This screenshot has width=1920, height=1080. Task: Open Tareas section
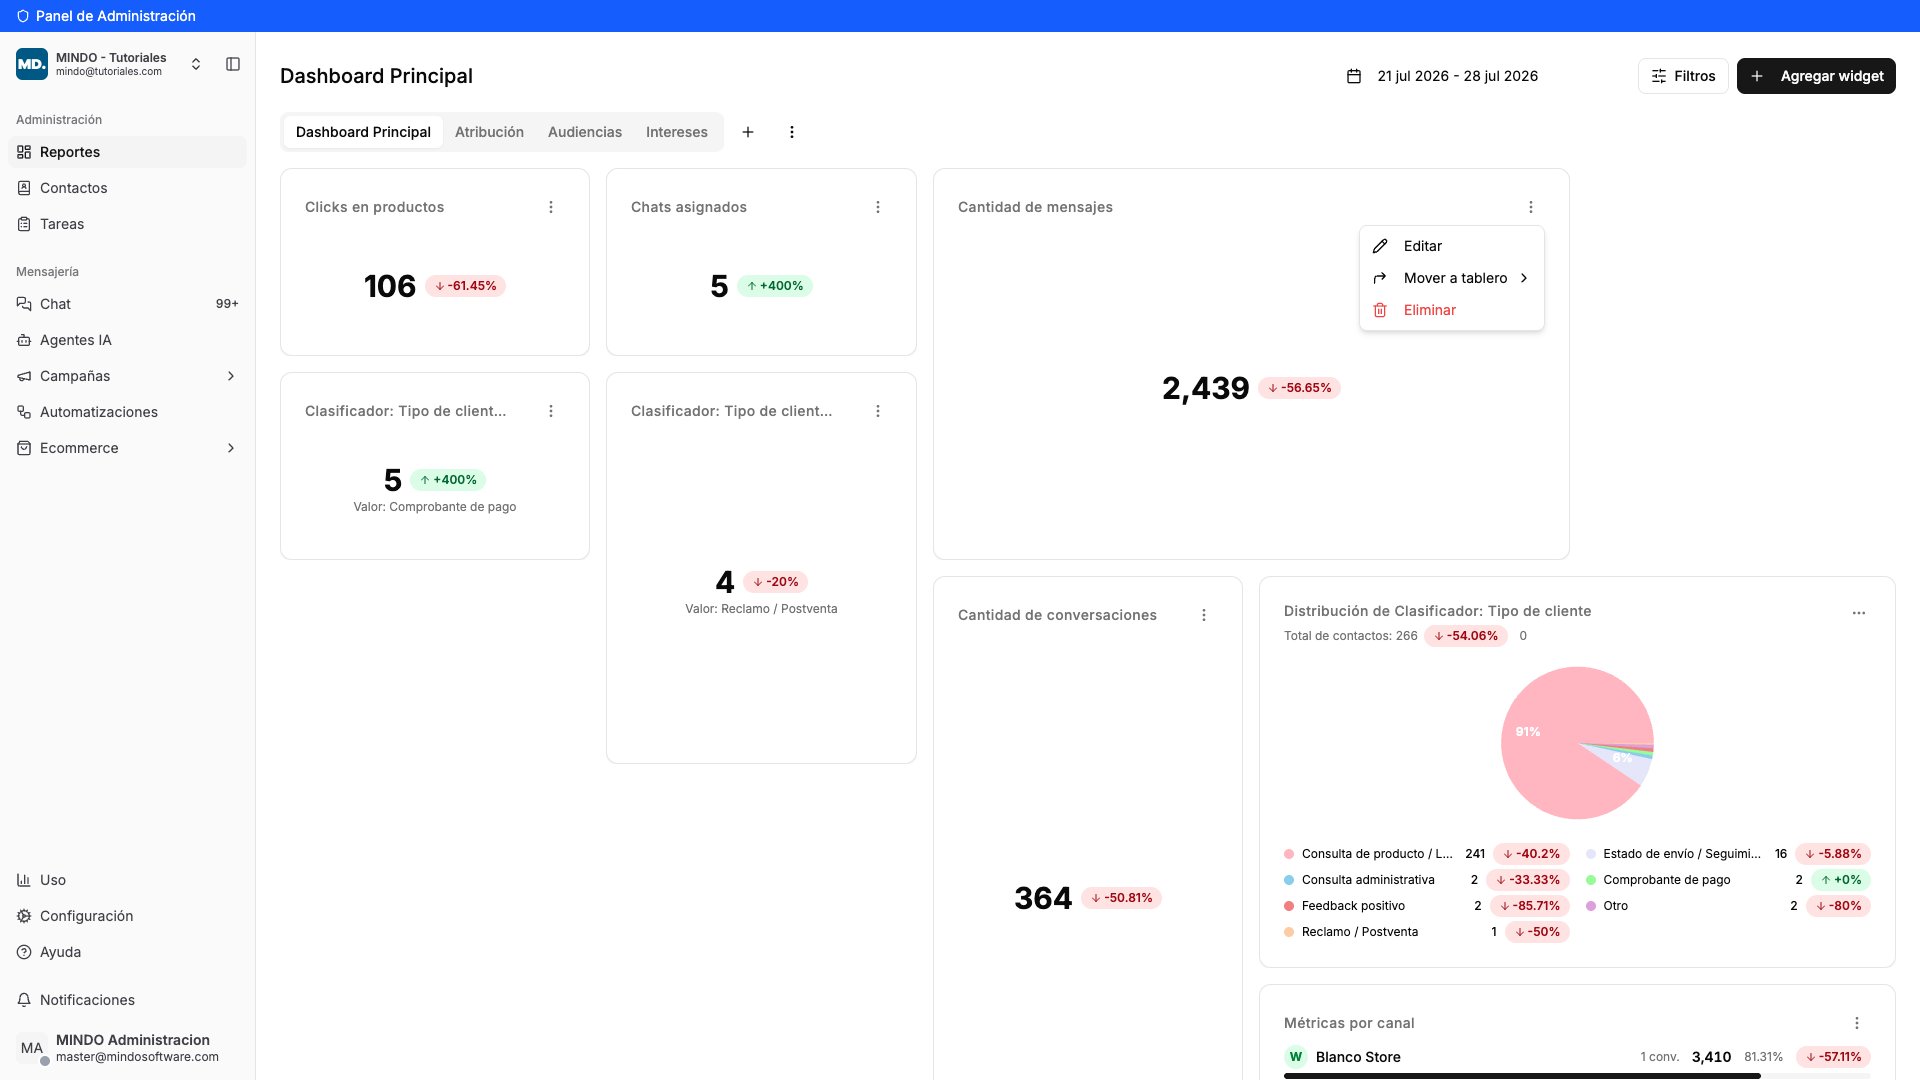click(x=127, y=224)
